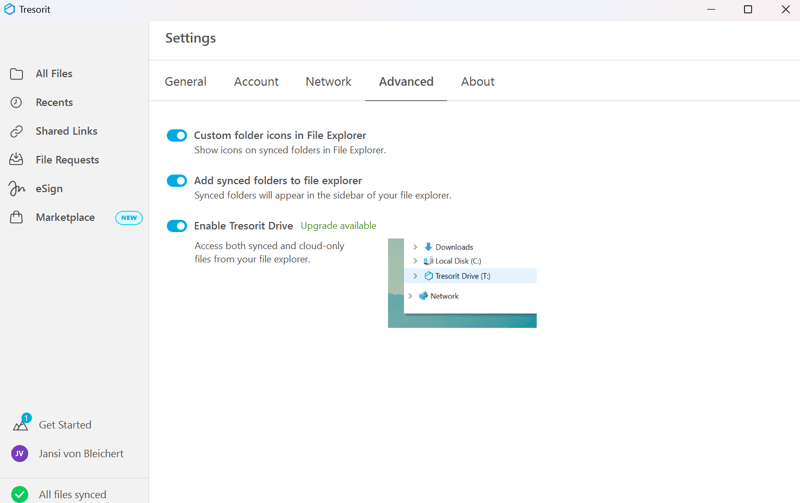
Task: Click the All files synced status text
Action: 72,494
